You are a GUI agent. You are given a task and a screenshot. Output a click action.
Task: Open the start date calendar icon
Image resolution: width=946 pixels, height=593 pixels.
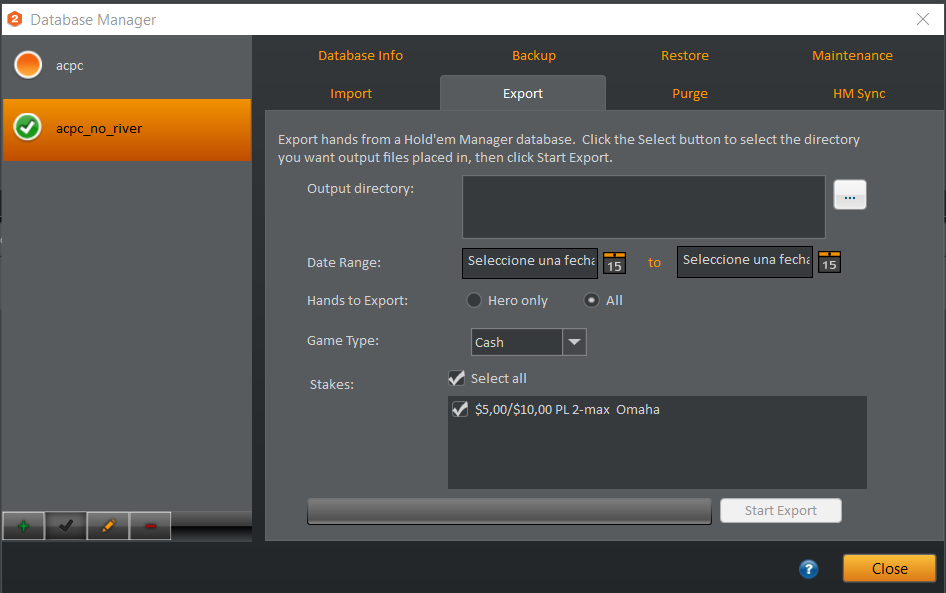[x=614, y=263]
